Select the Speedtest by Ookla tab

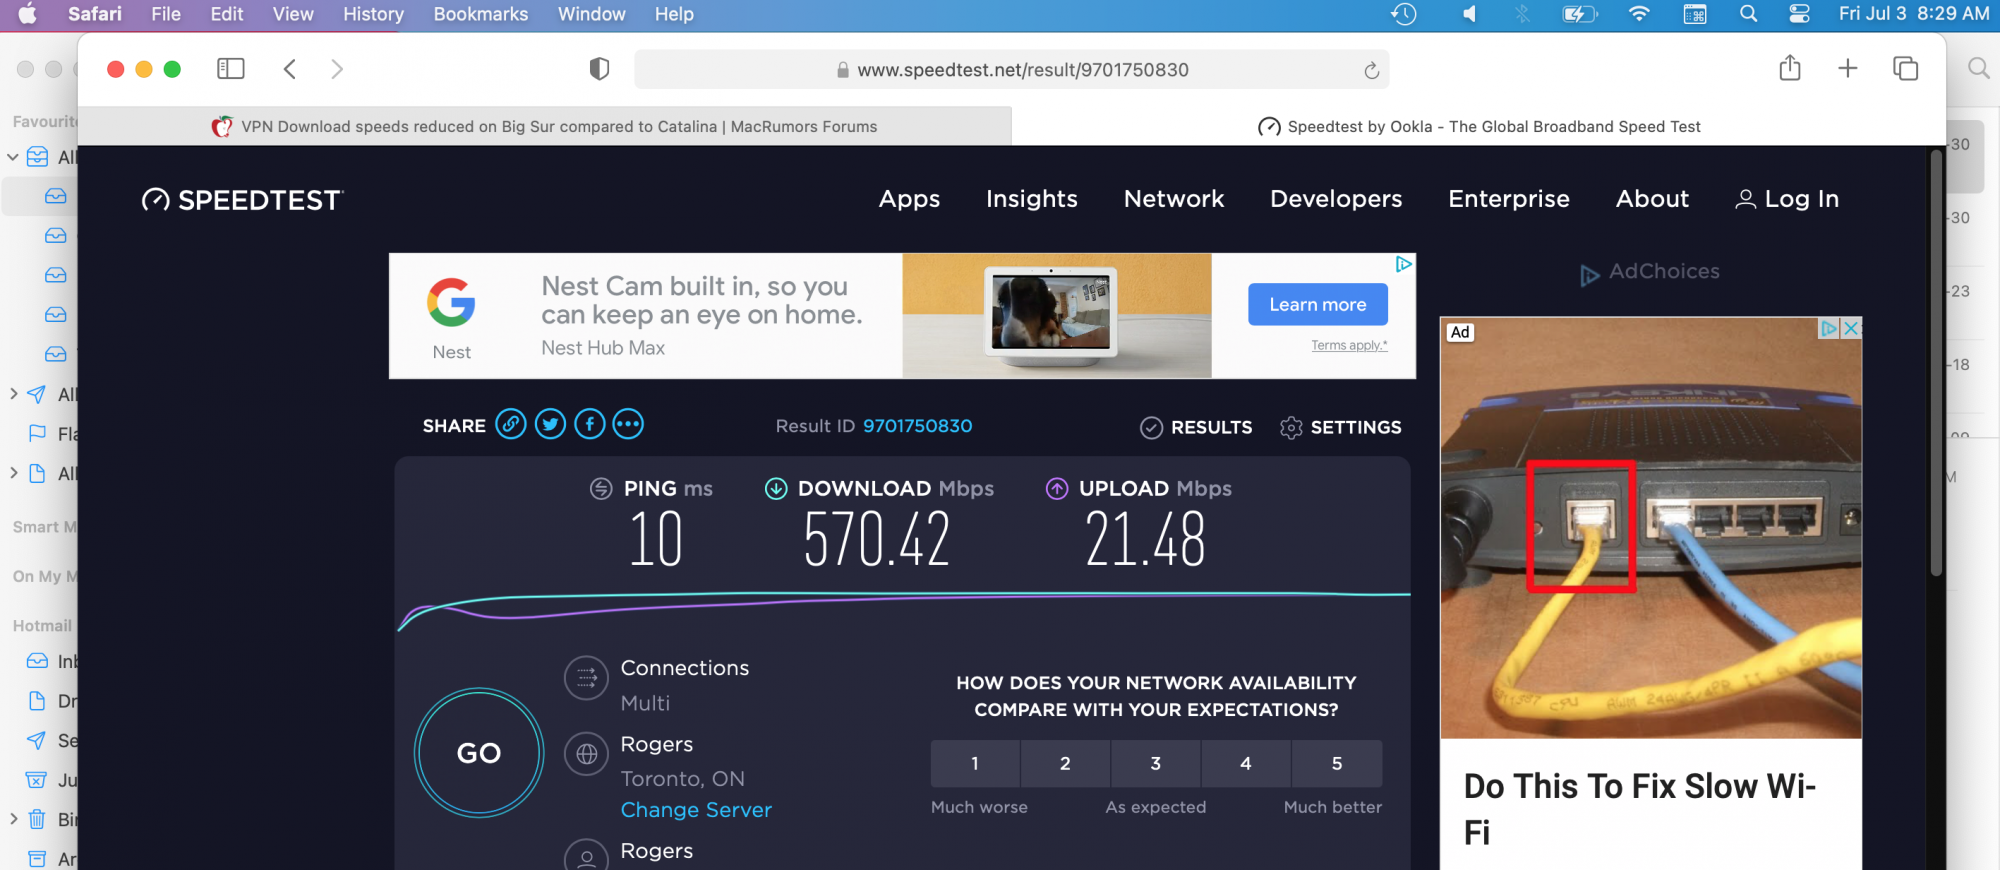click(1479, 126)
